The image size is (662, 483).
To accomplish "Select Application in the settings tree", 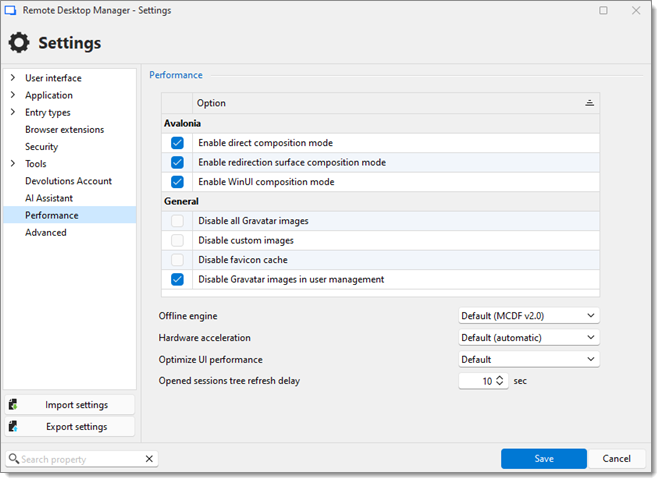I will 49,95.
